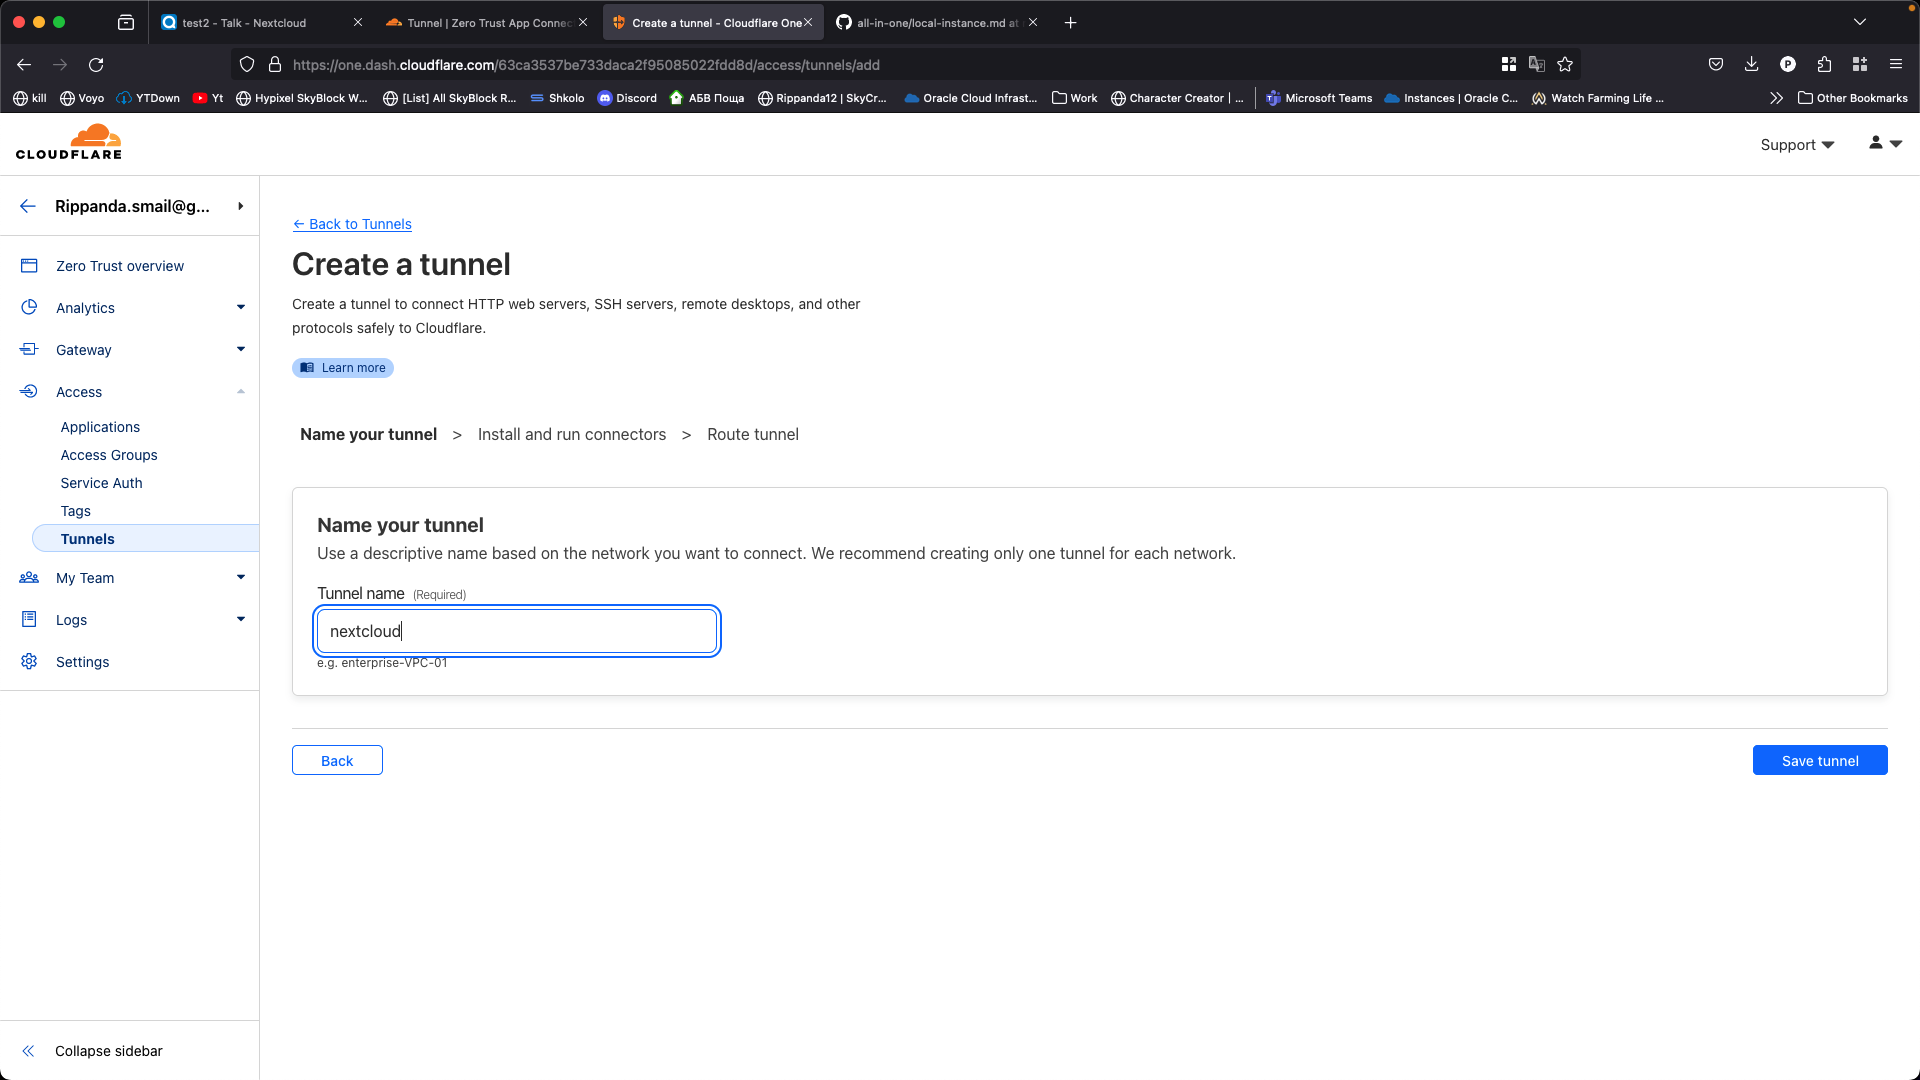Switch to test2 - Talk - Nextcloud tab

260,22
